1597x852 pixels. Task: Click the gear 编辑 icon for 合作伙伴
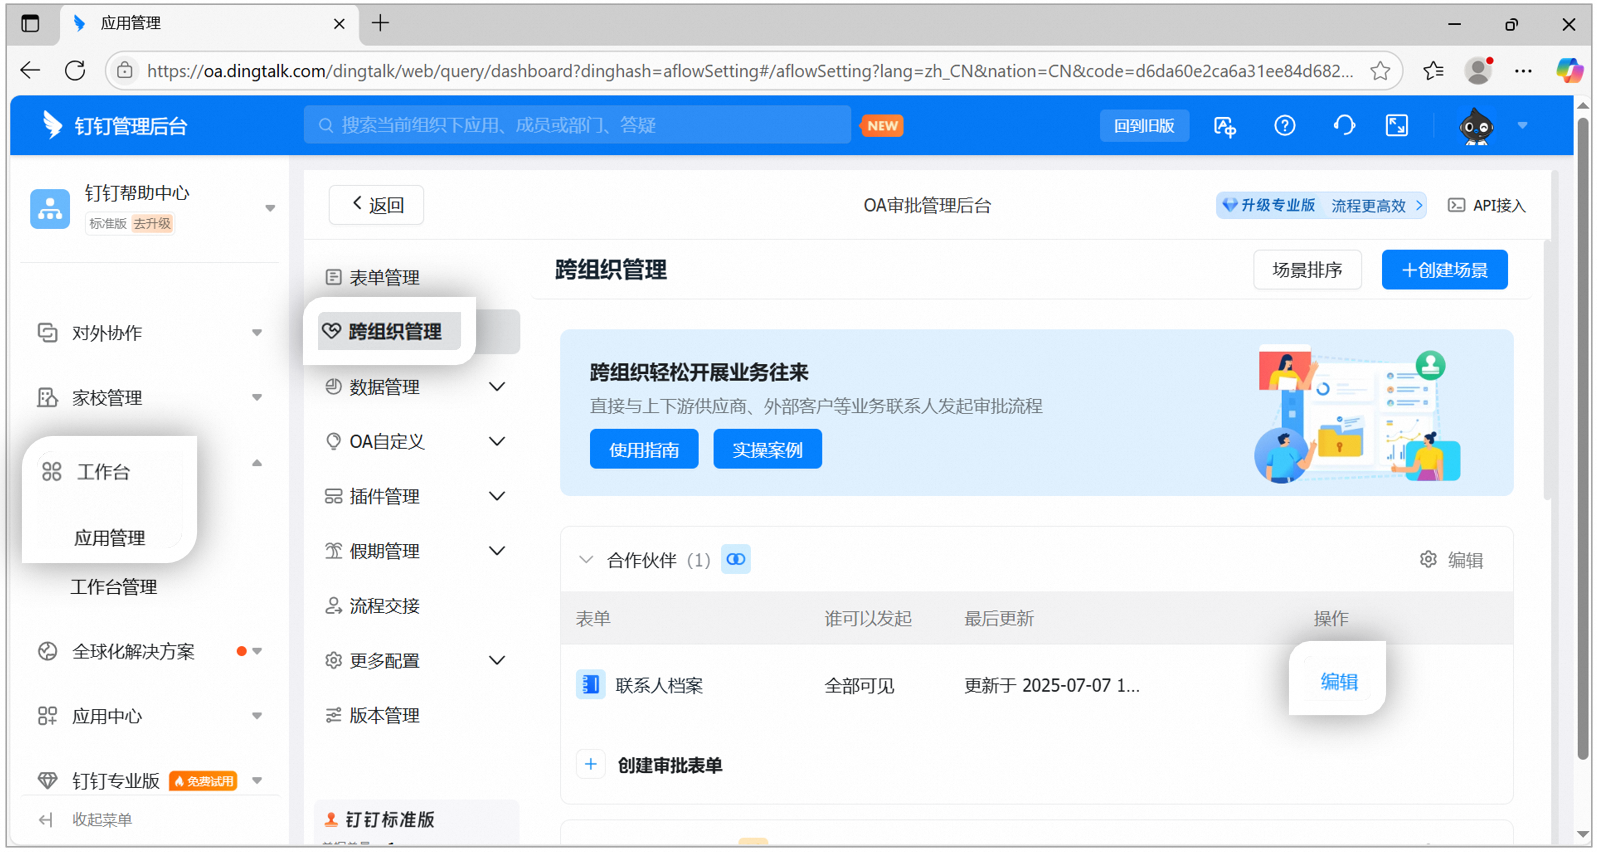coord(1428,559)
